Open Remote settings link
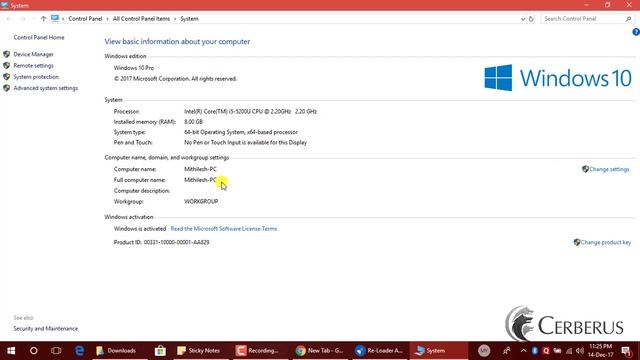The image size is (640, 360). click(33, 66)
